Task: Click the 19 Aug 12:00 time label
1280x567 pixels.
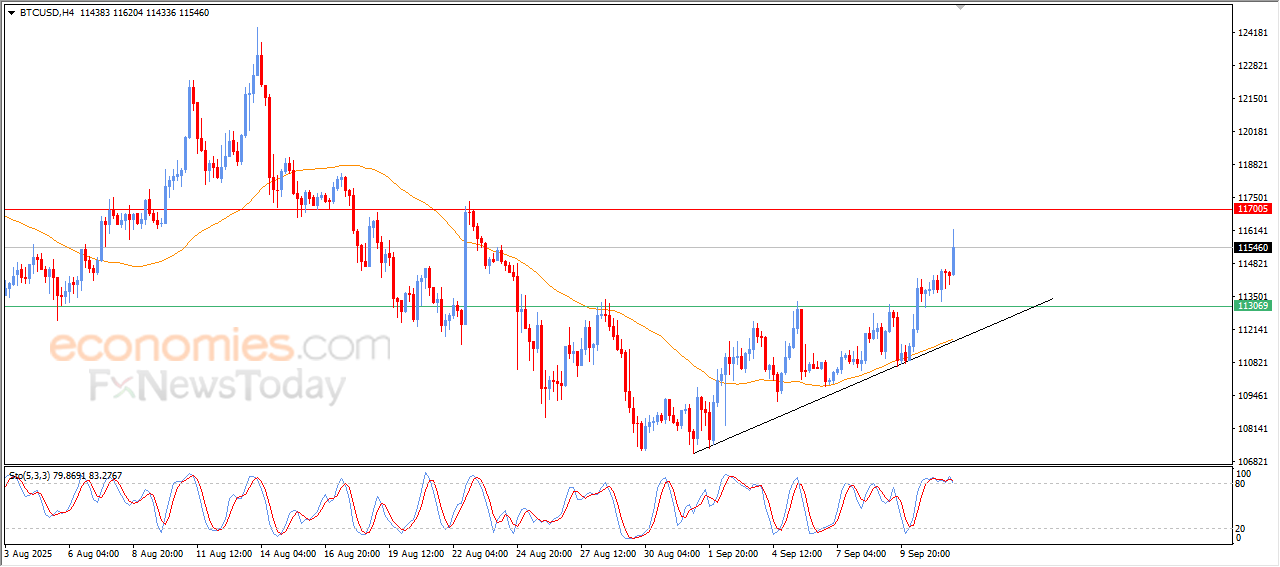Action: click(415, 553)
